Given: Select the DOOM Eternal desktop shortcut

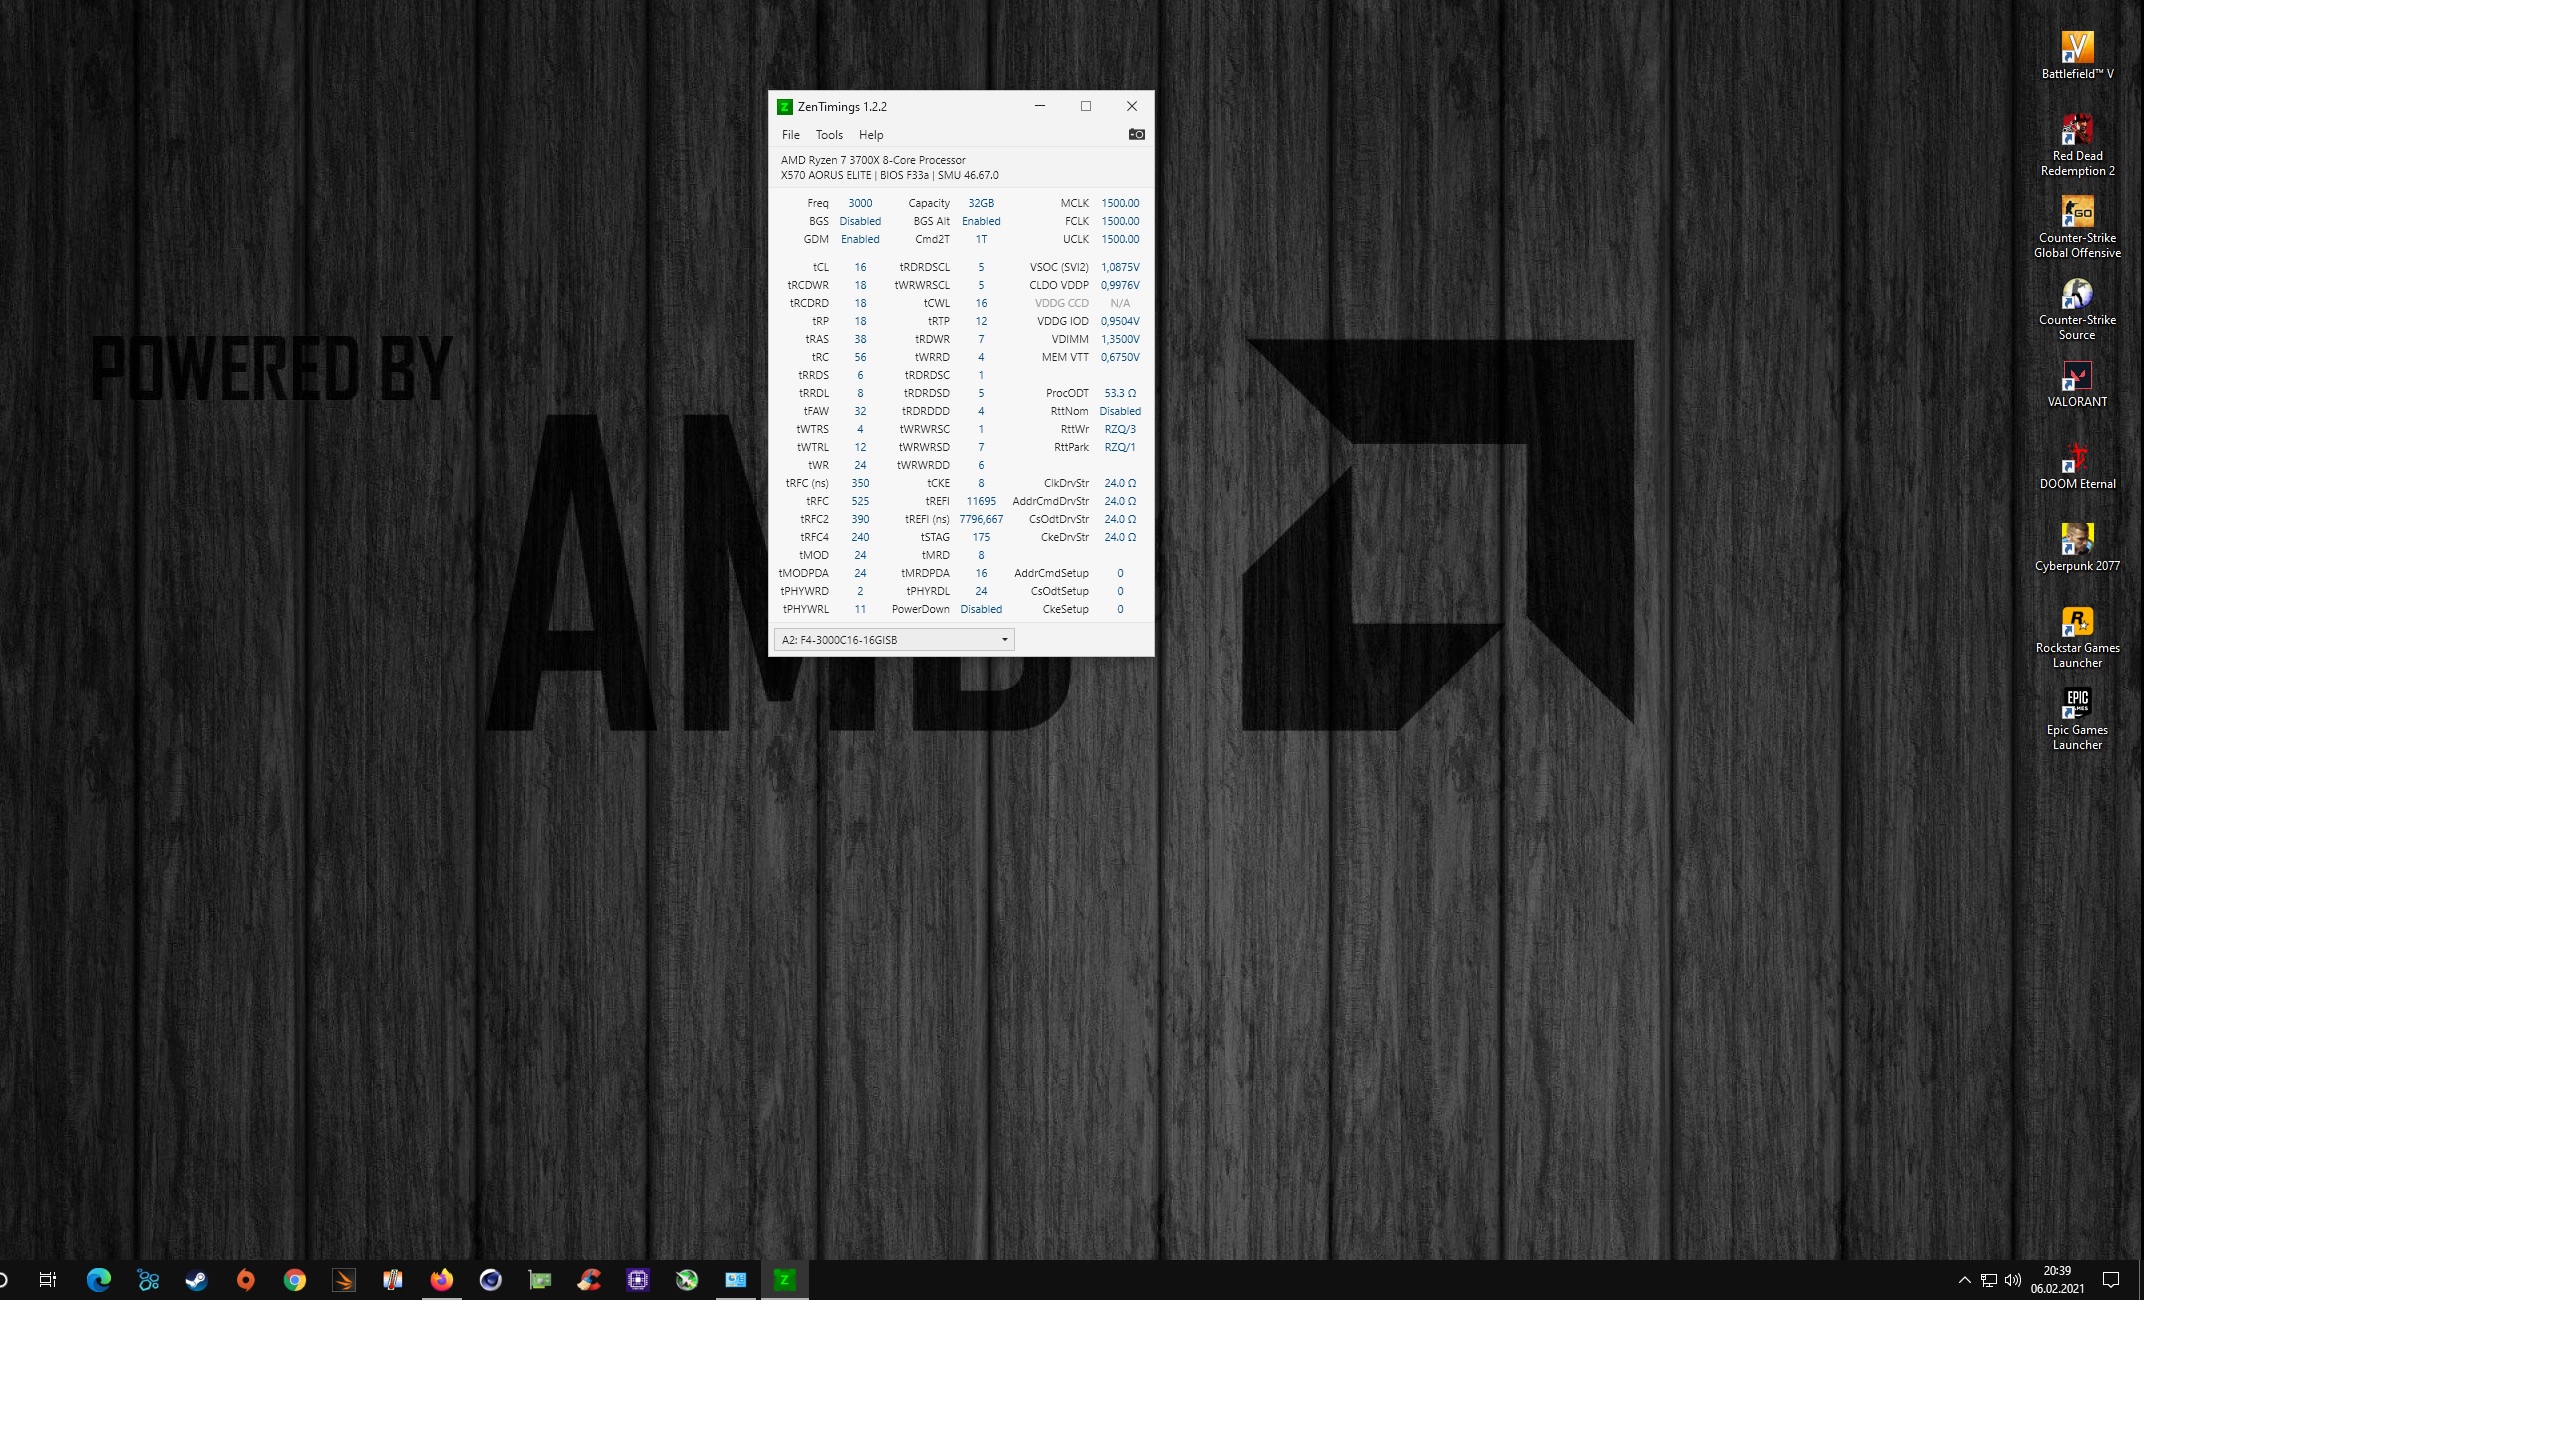Looking at the screenshot, I should 2076,466.
